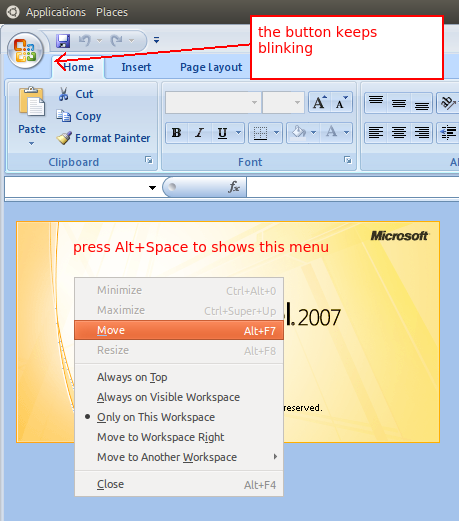
Task: Expand Move to Another Workspace submenu
Action: [x=179, y=457]
